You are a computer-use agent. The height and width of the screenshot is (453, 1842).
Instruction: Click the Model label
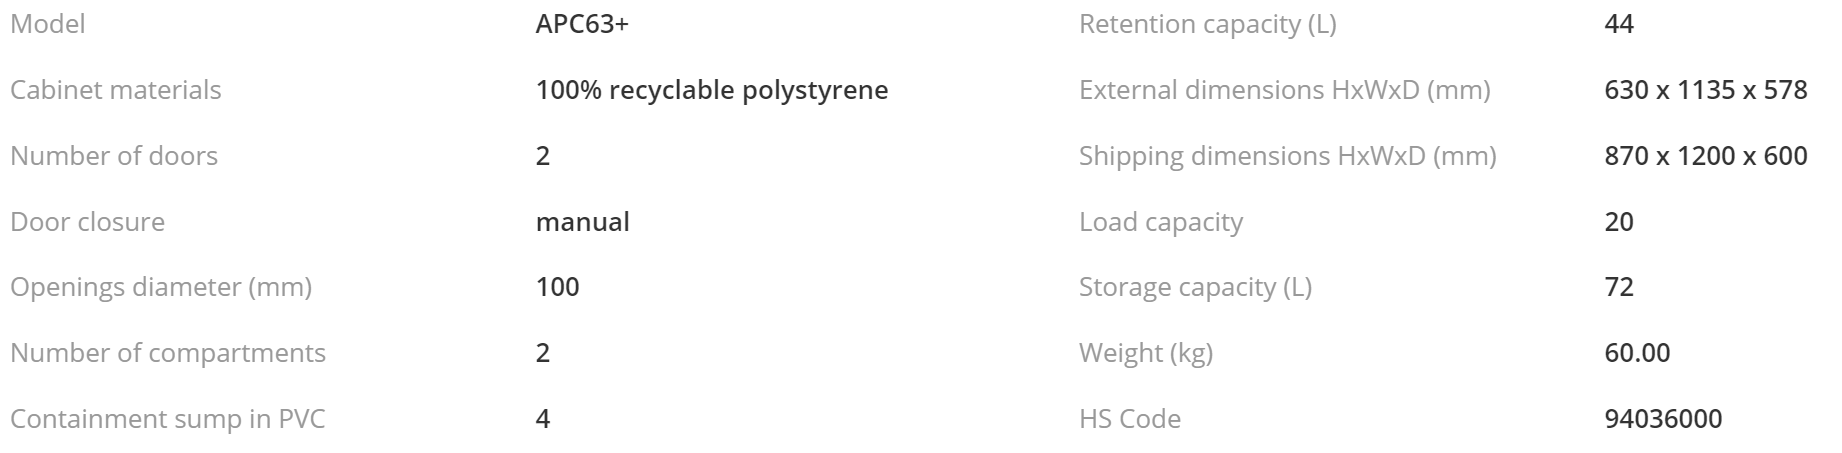[48, 24]
